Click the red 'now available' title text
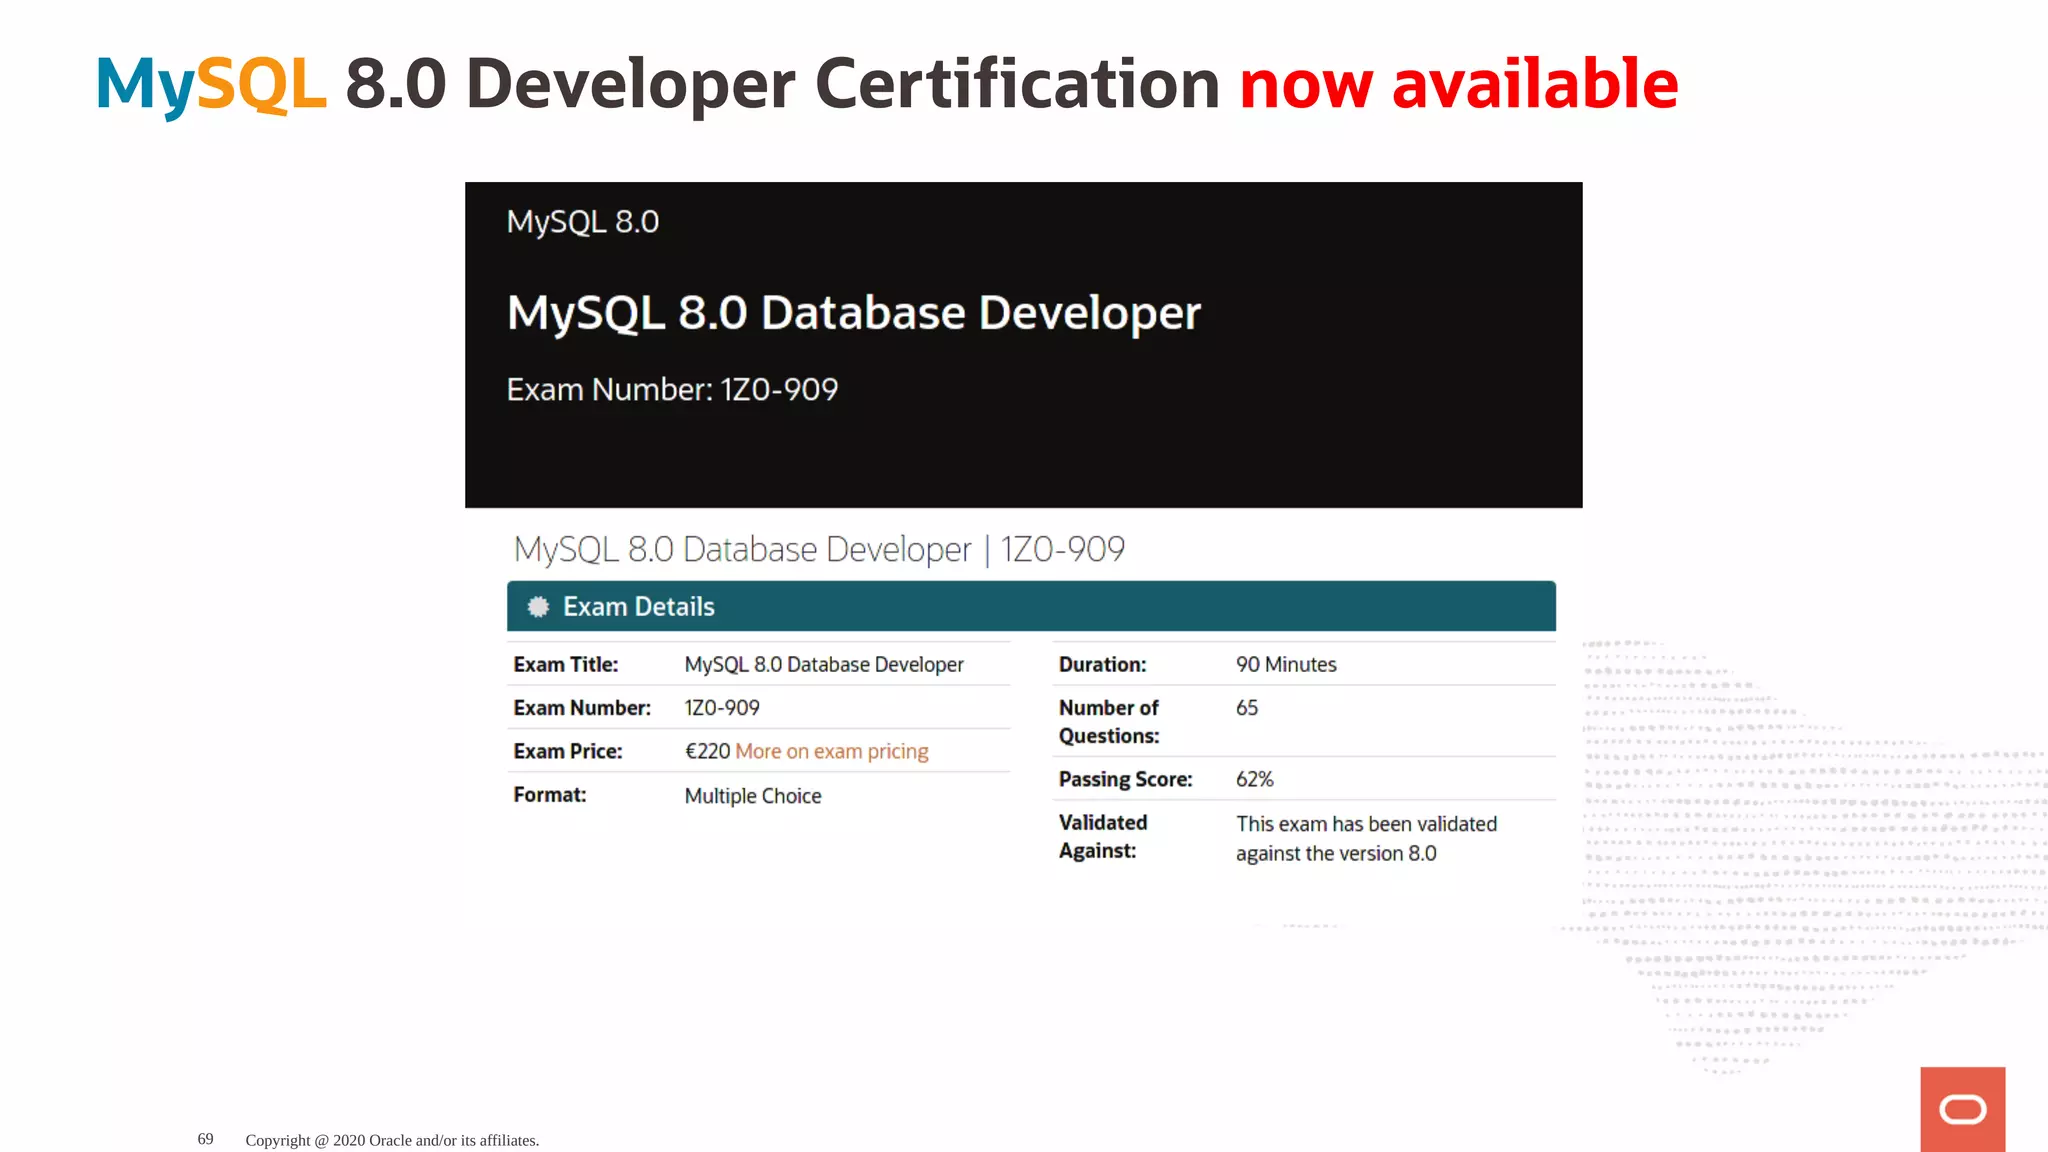 (x=1459, y=83)
